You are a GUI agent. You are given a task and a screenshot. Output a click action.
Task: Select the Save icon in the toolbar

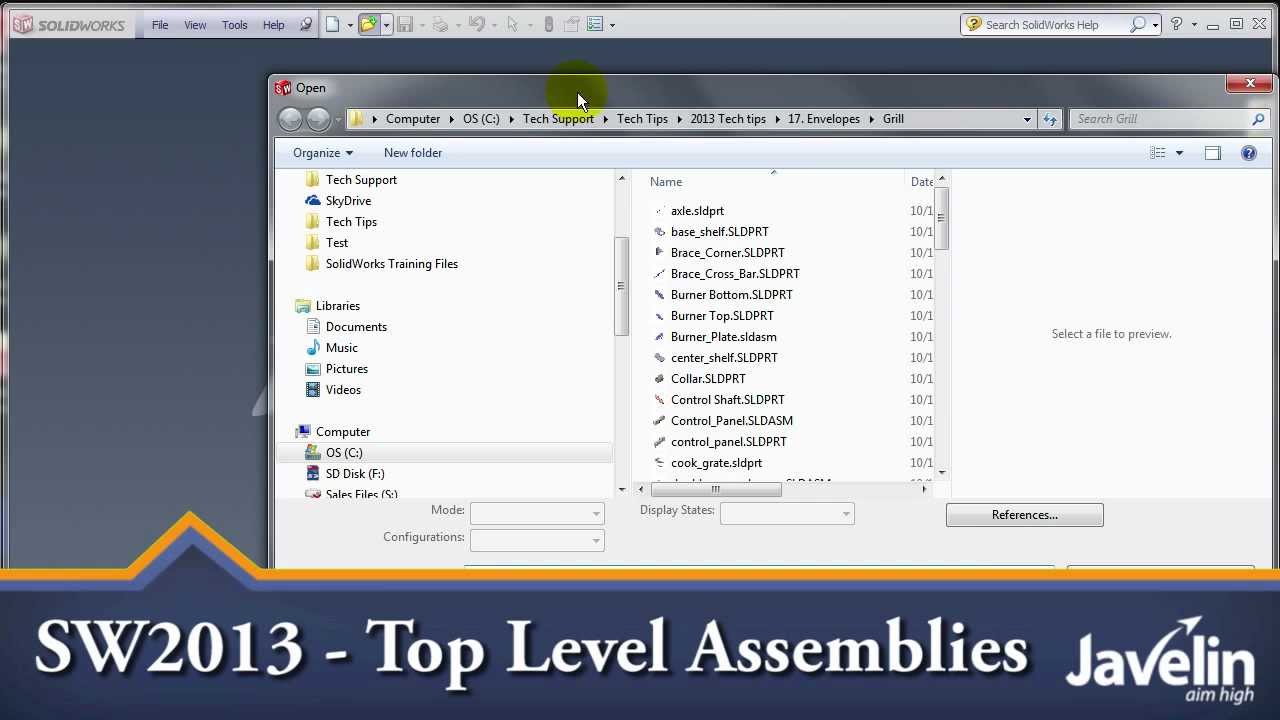tap(406, 24)
